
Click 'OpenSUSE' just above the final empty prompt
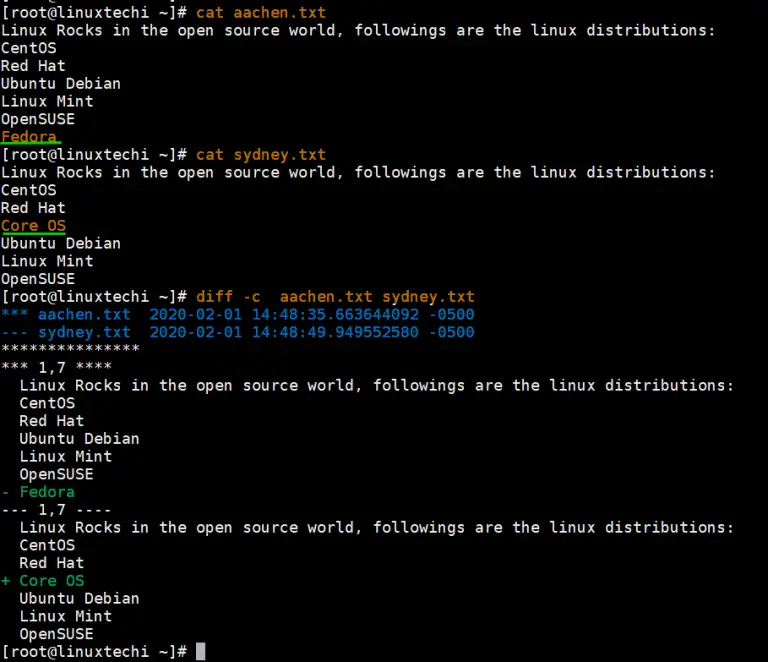pyautogui.click(x=57, y=634)
